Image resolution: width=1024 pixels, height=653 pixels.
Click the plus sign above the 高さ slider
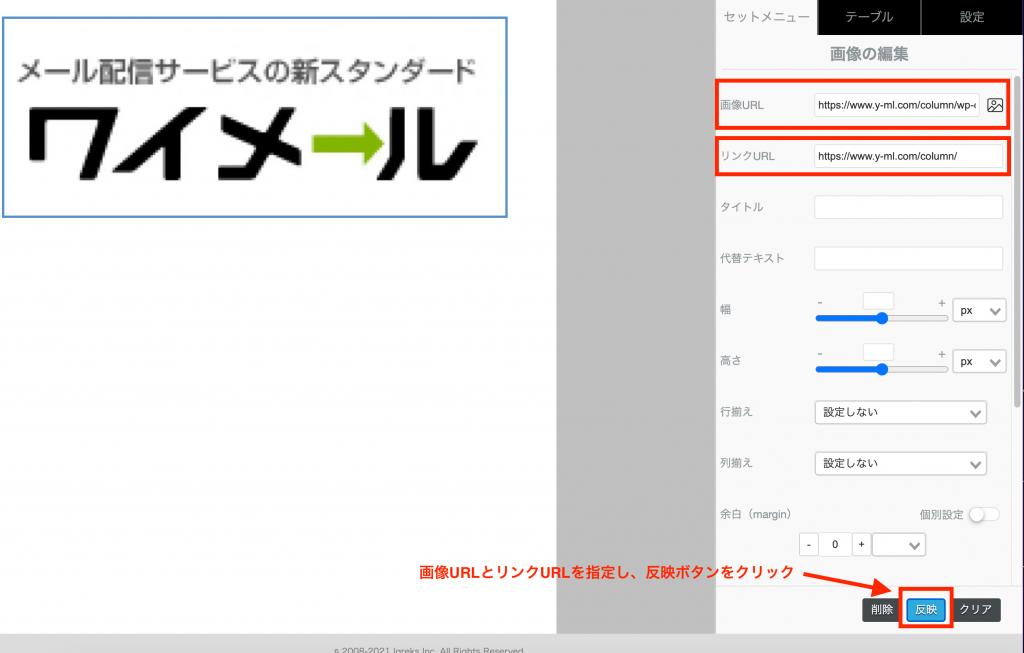[942, 354]
